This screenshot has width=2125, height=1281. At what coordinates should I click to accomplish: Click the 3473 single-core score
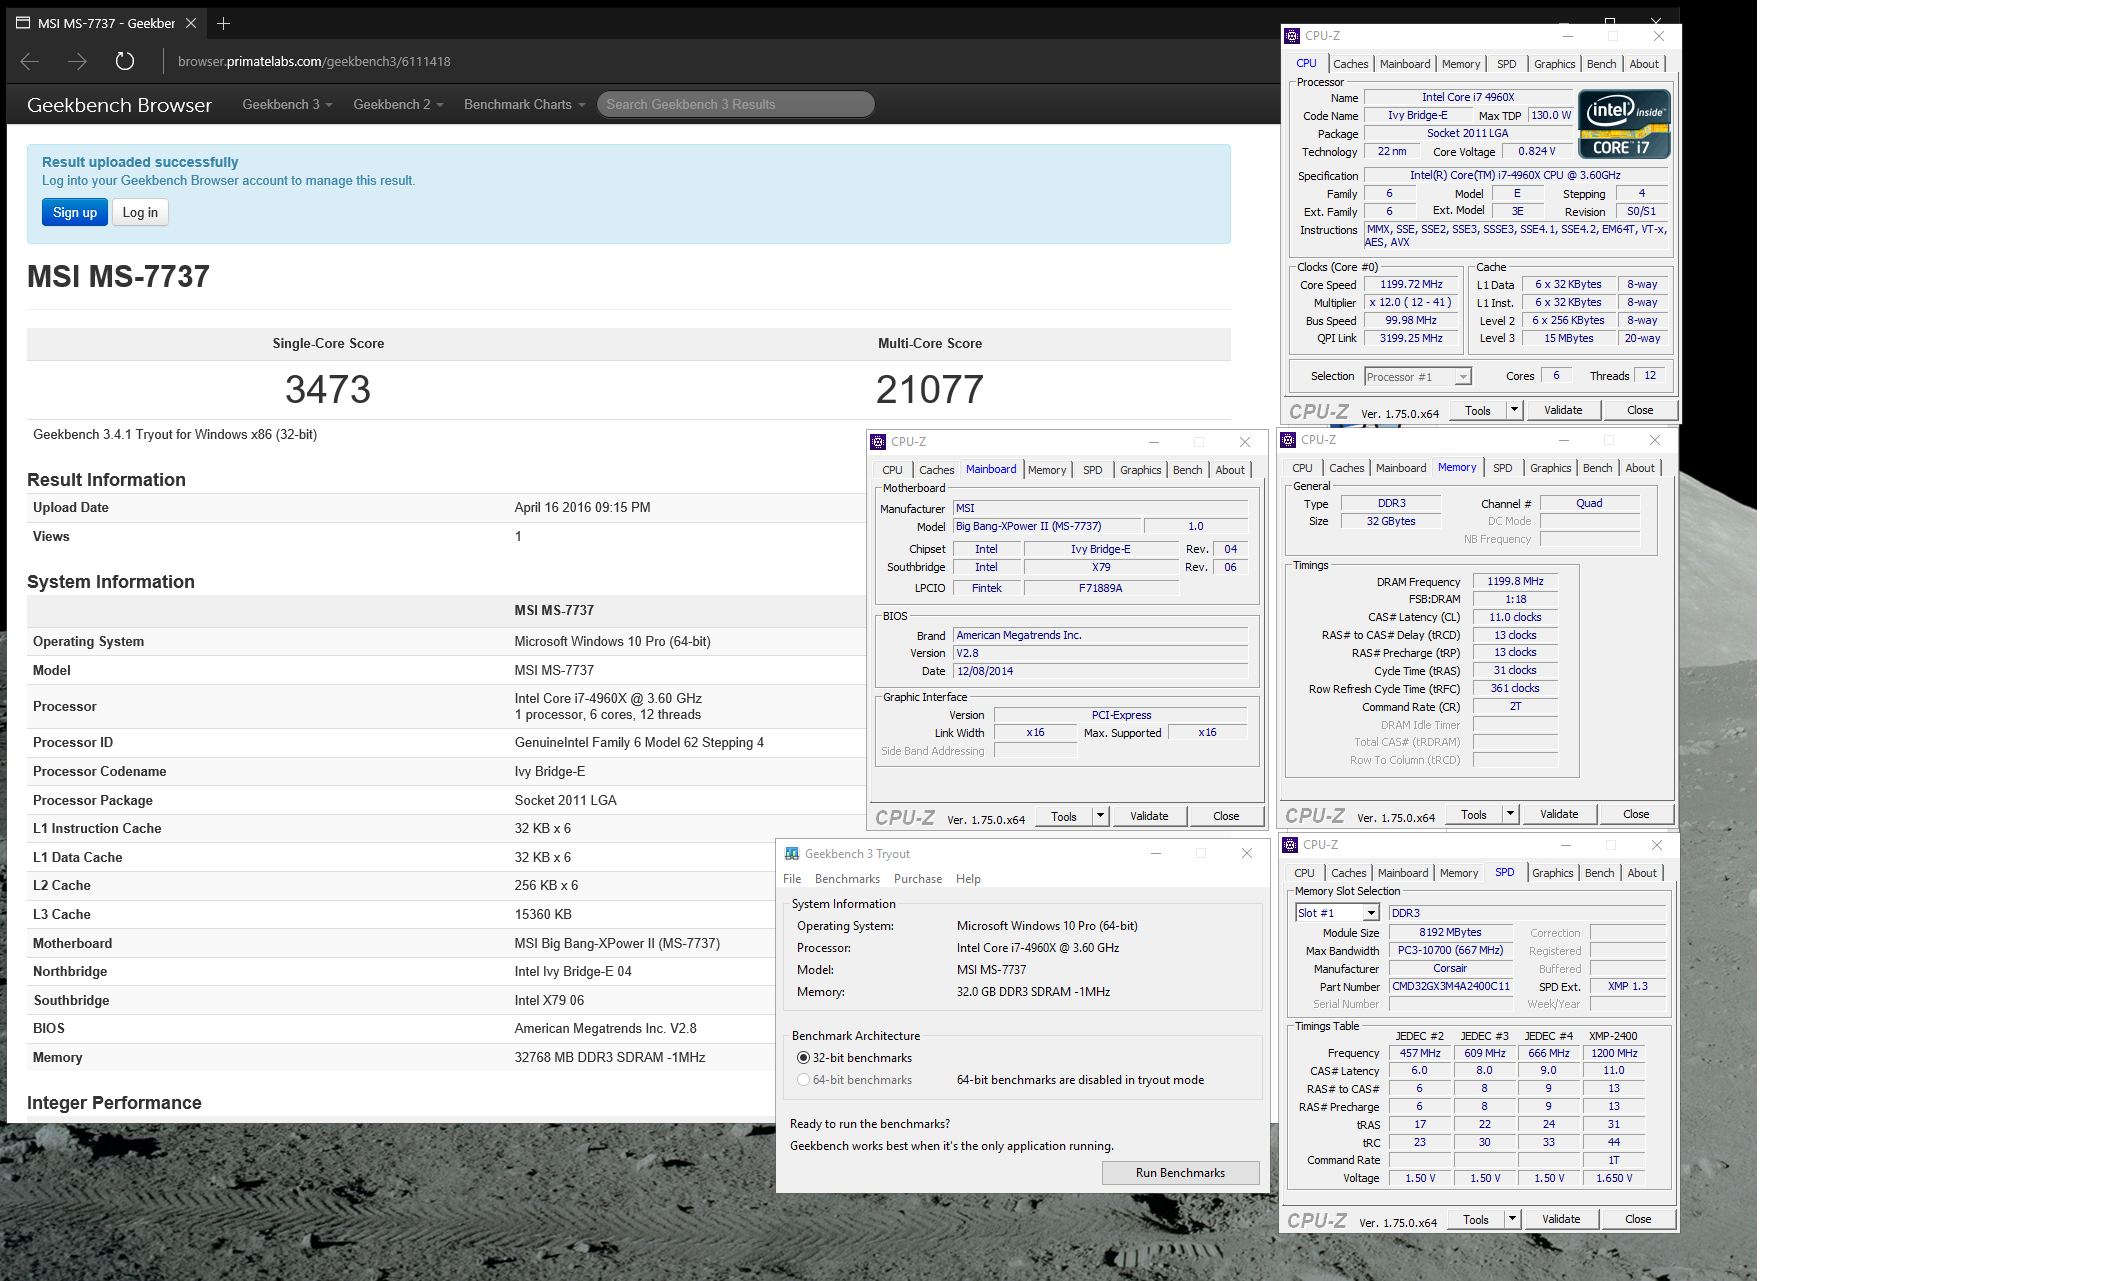click(x=328, y=389)
